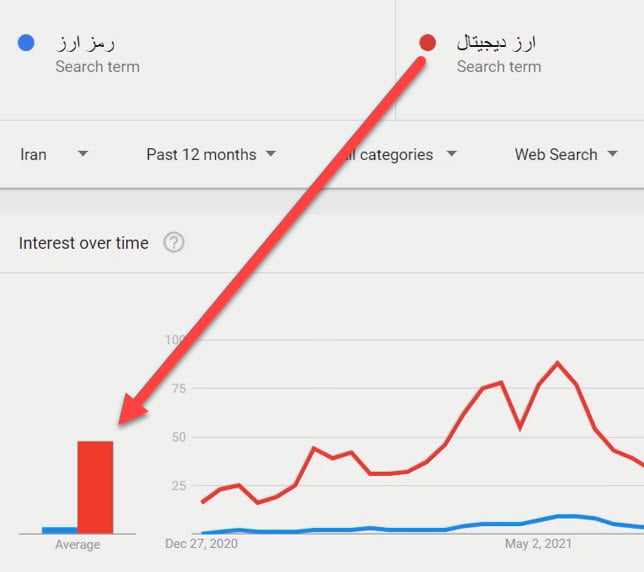This screenshot has height=572, width=644.
Task: Click the blue dot beside رمز ارز
Action: pyautogui.click(x=27, y=43)
